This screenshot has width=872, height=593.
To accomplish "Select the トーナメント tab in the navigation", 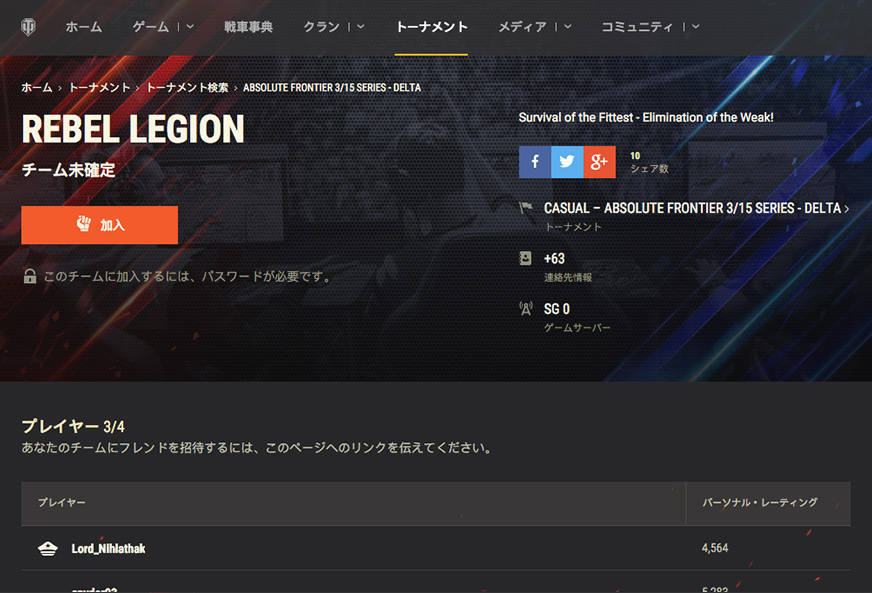I will click(x=432, y=27).
